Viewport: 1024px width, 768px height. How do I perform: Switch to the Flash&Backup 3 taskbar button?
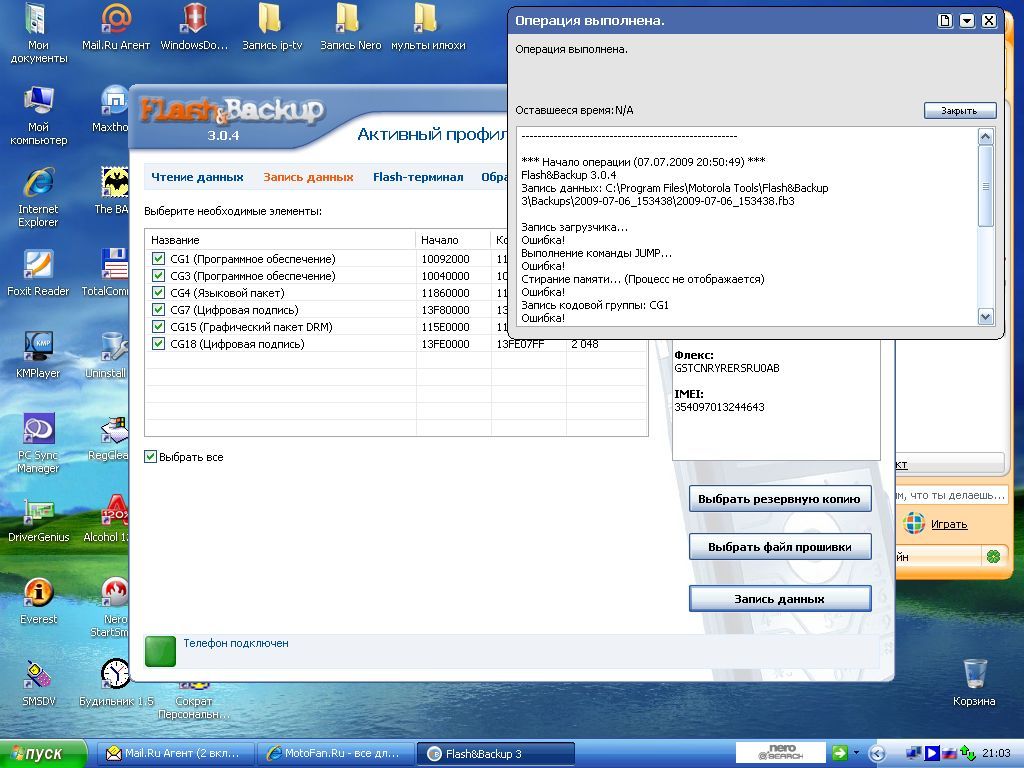tap(496, 754)
